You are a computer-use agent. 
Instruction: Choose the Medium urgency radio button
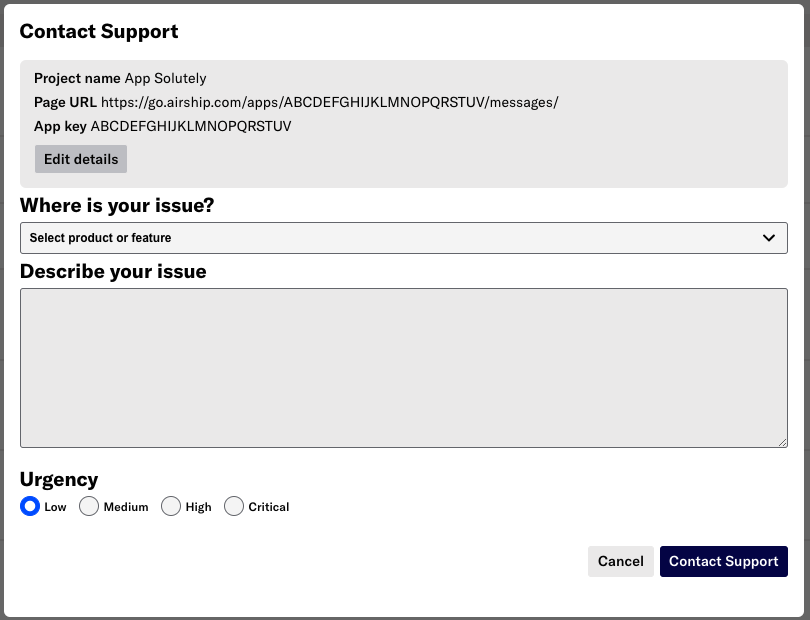tap(89, 506)
